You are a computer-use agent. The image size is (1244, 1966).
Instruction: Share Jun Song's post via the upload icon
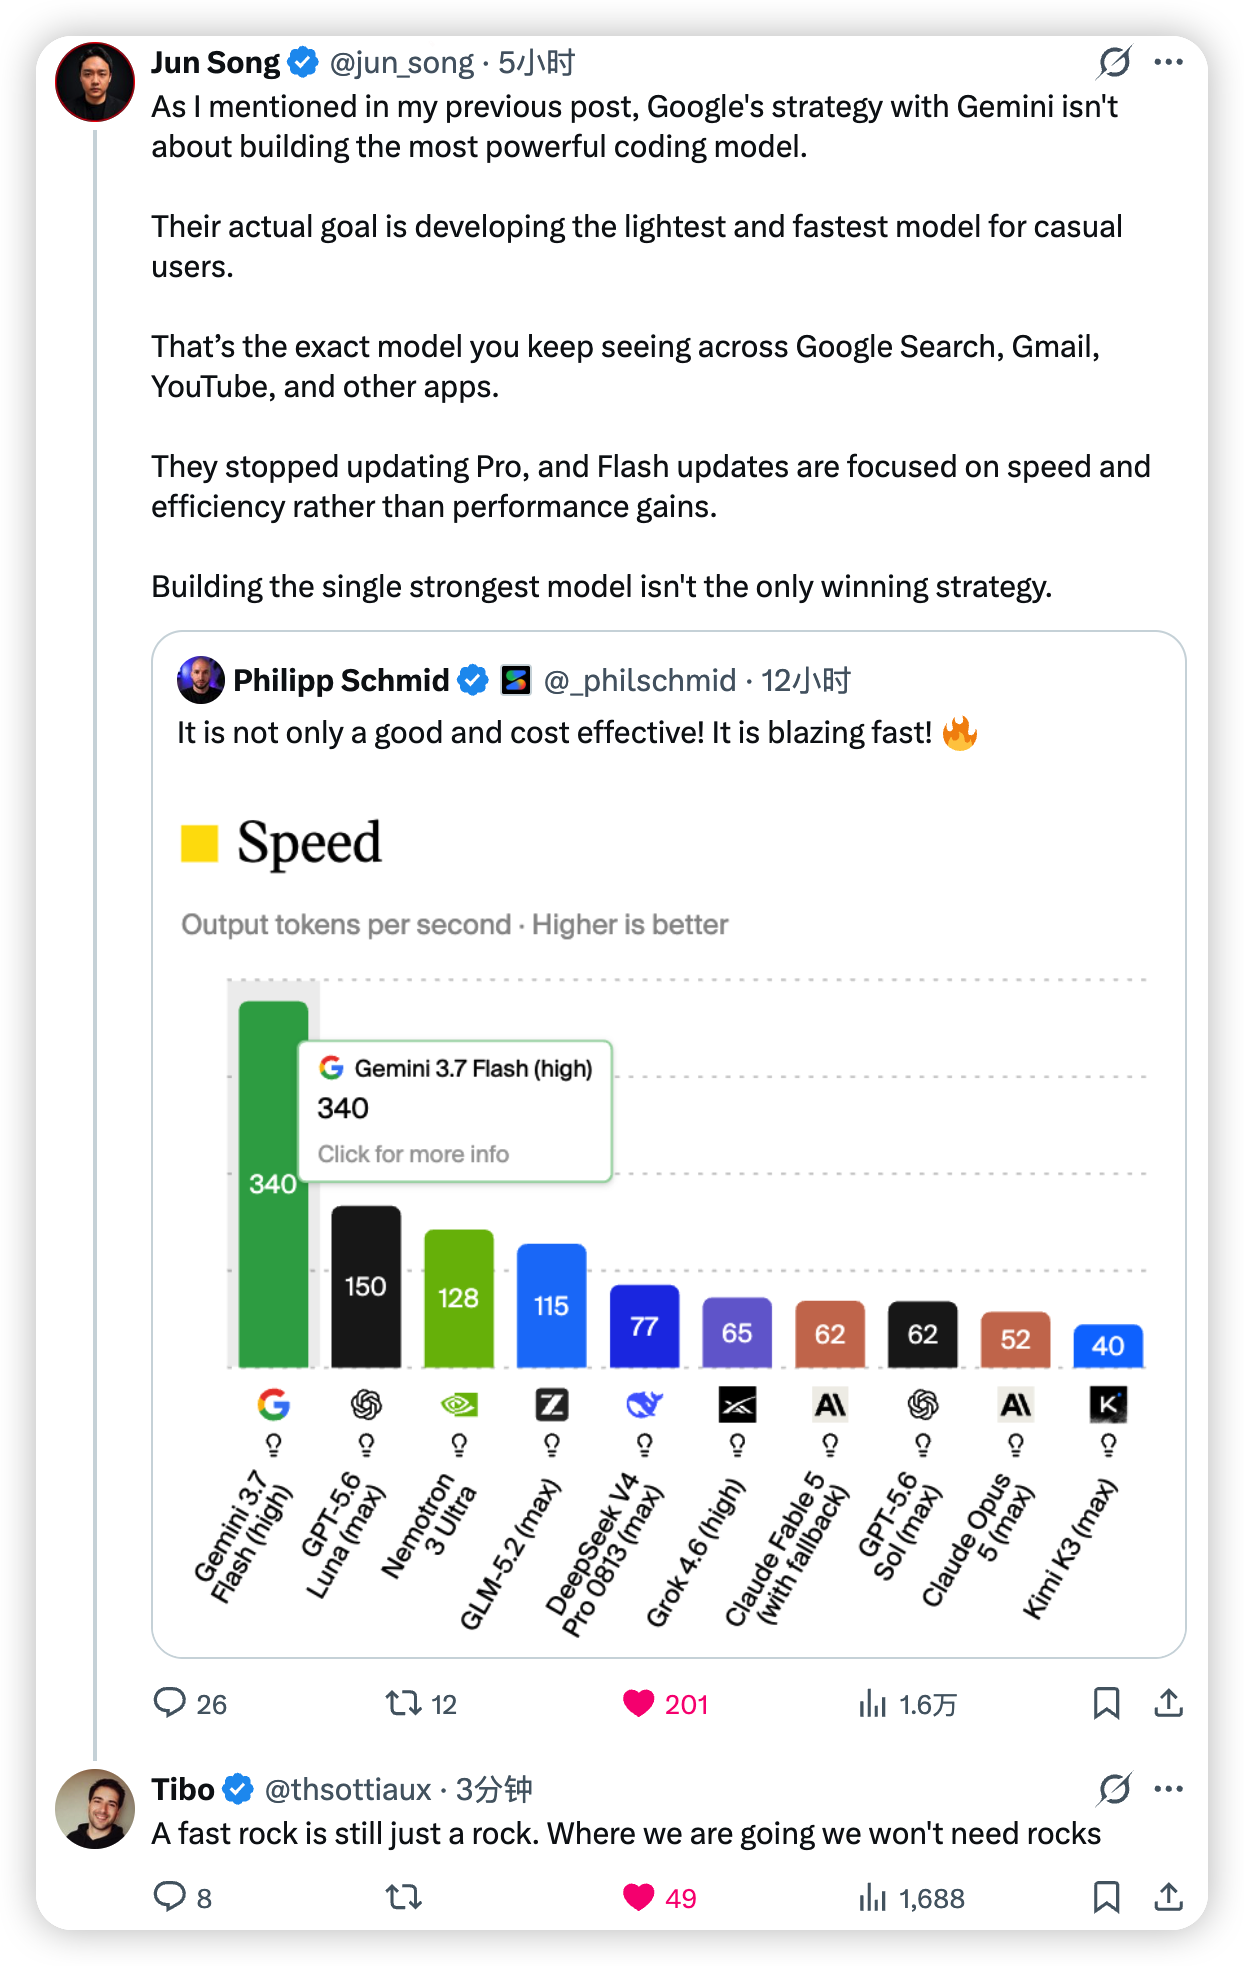click(1168, 1703)
